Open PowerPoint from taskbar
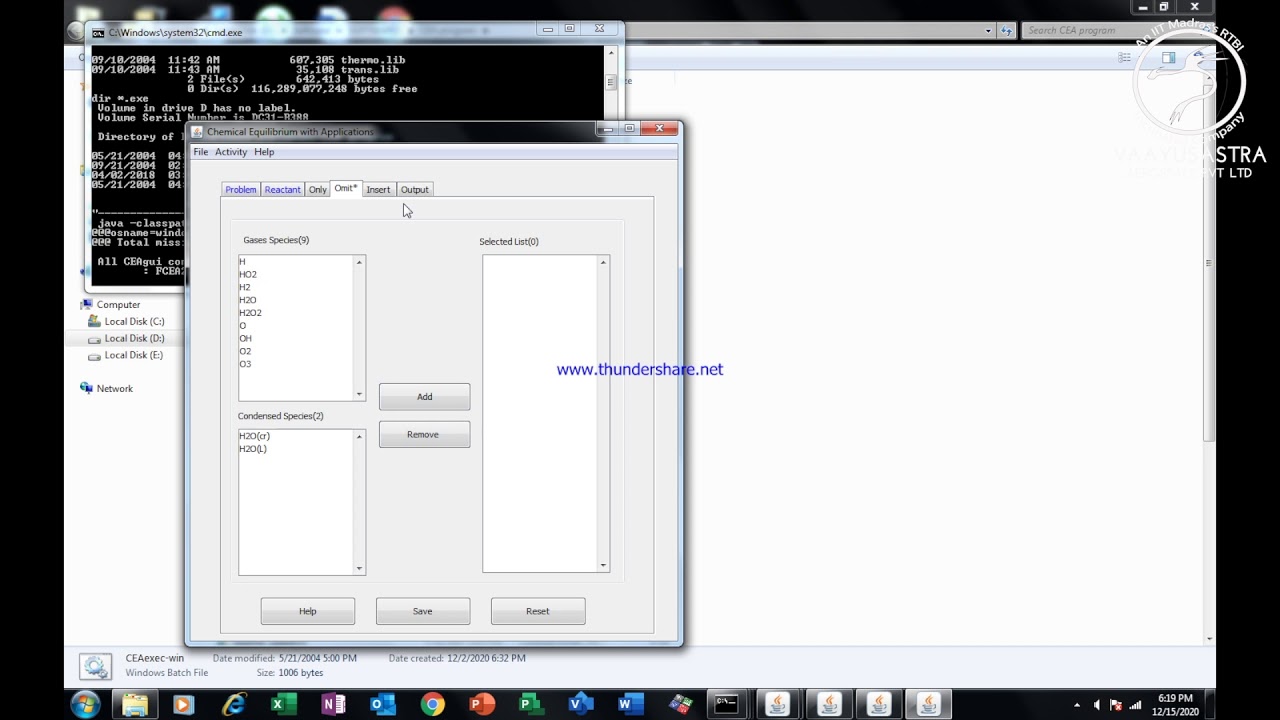Image resolution: width=1280 pixels, height=720 pixels. [482, 705]
